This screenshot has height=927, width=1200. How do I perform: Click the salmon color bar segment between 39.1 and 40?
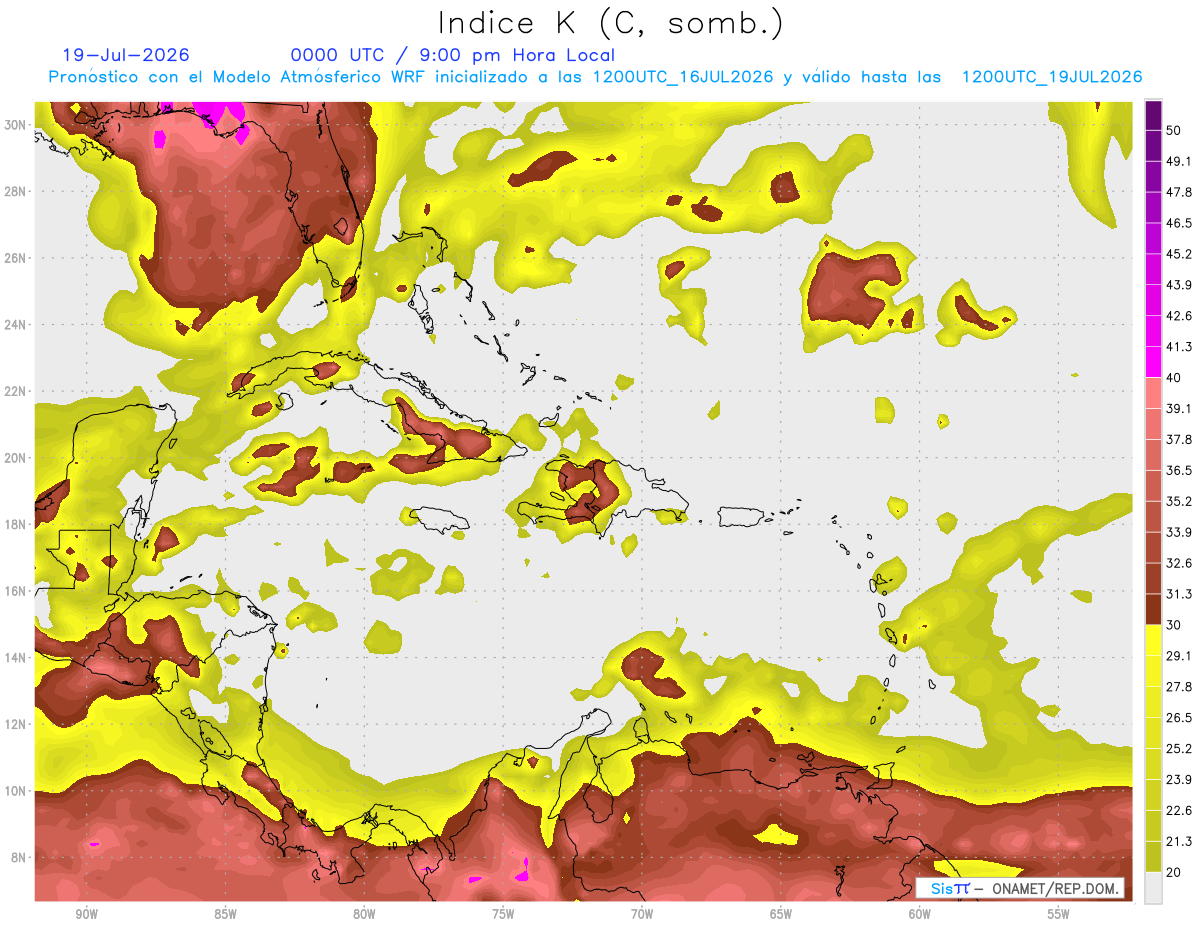[x=1154, y=393]
